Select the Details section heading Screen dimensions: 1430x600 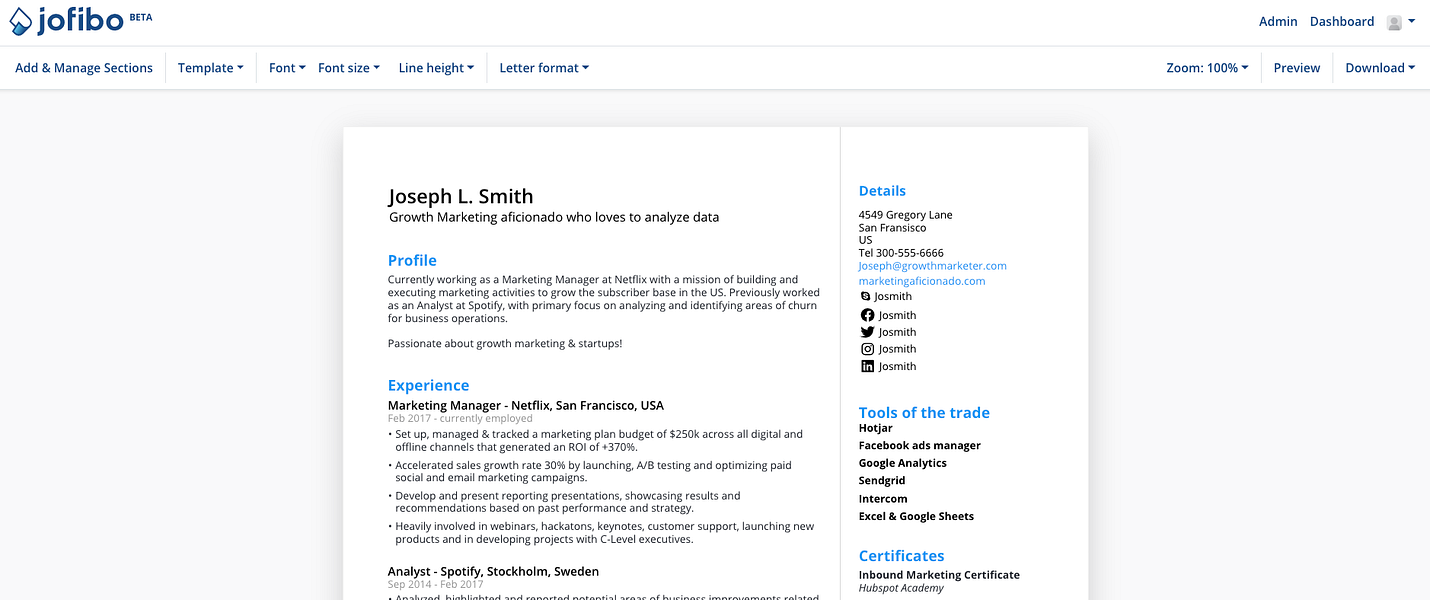pos(882,191)
